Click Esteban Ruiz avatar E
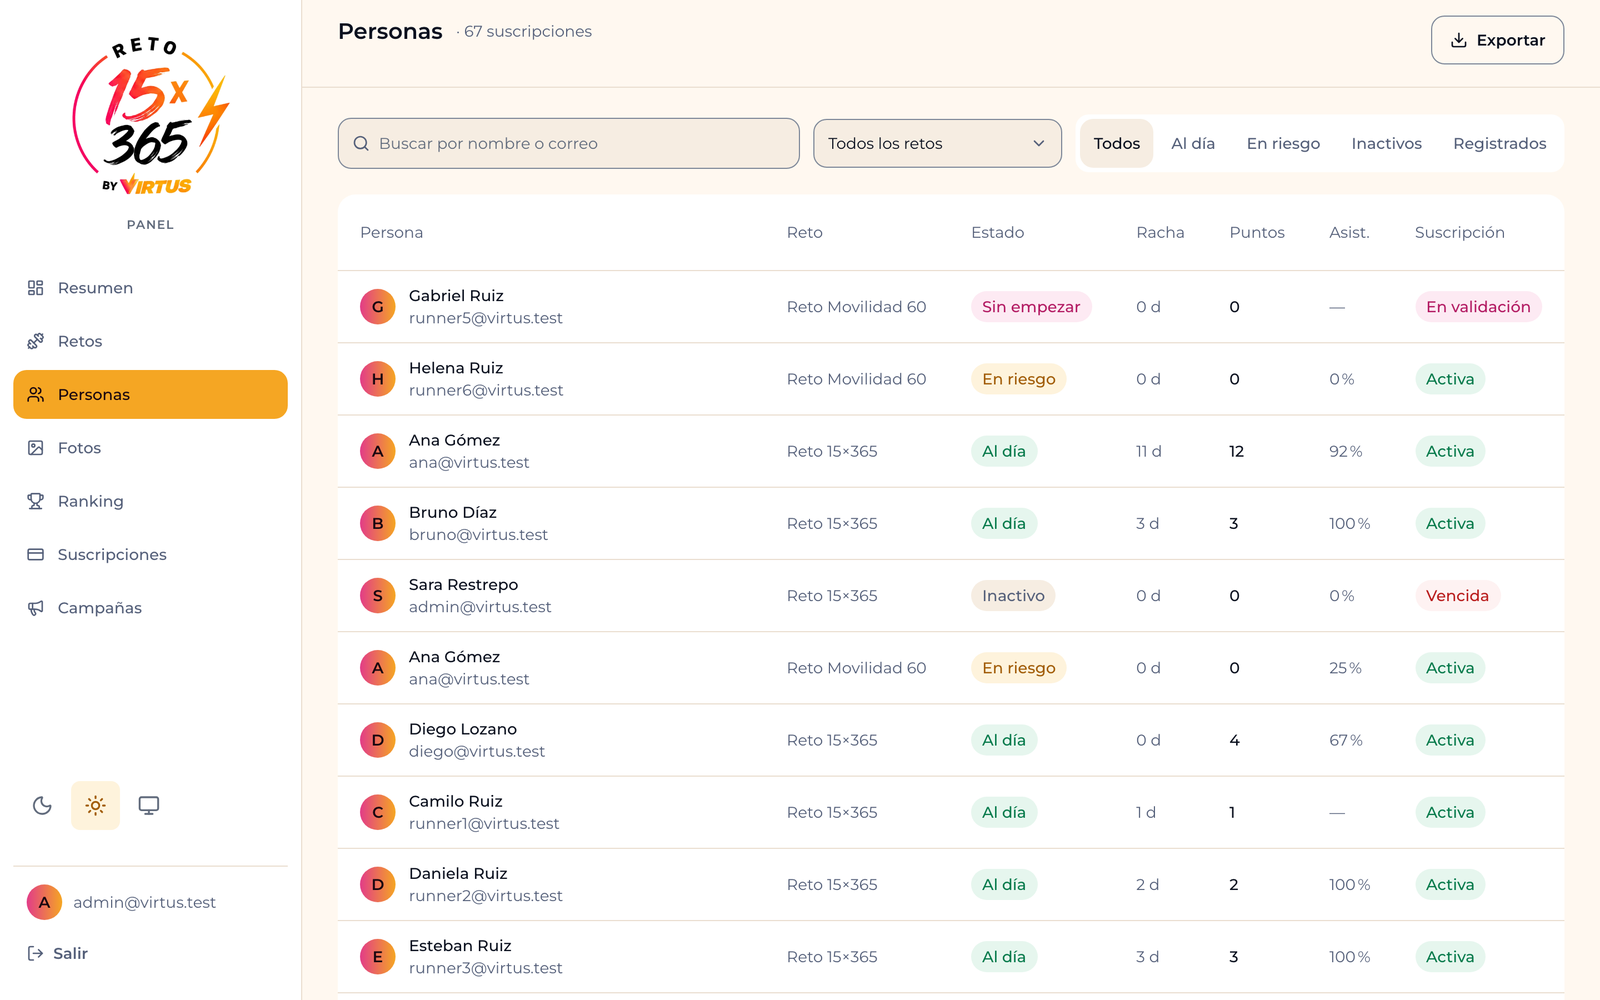Screen dimensions: 1600x1000 click(x=378, y=957)
